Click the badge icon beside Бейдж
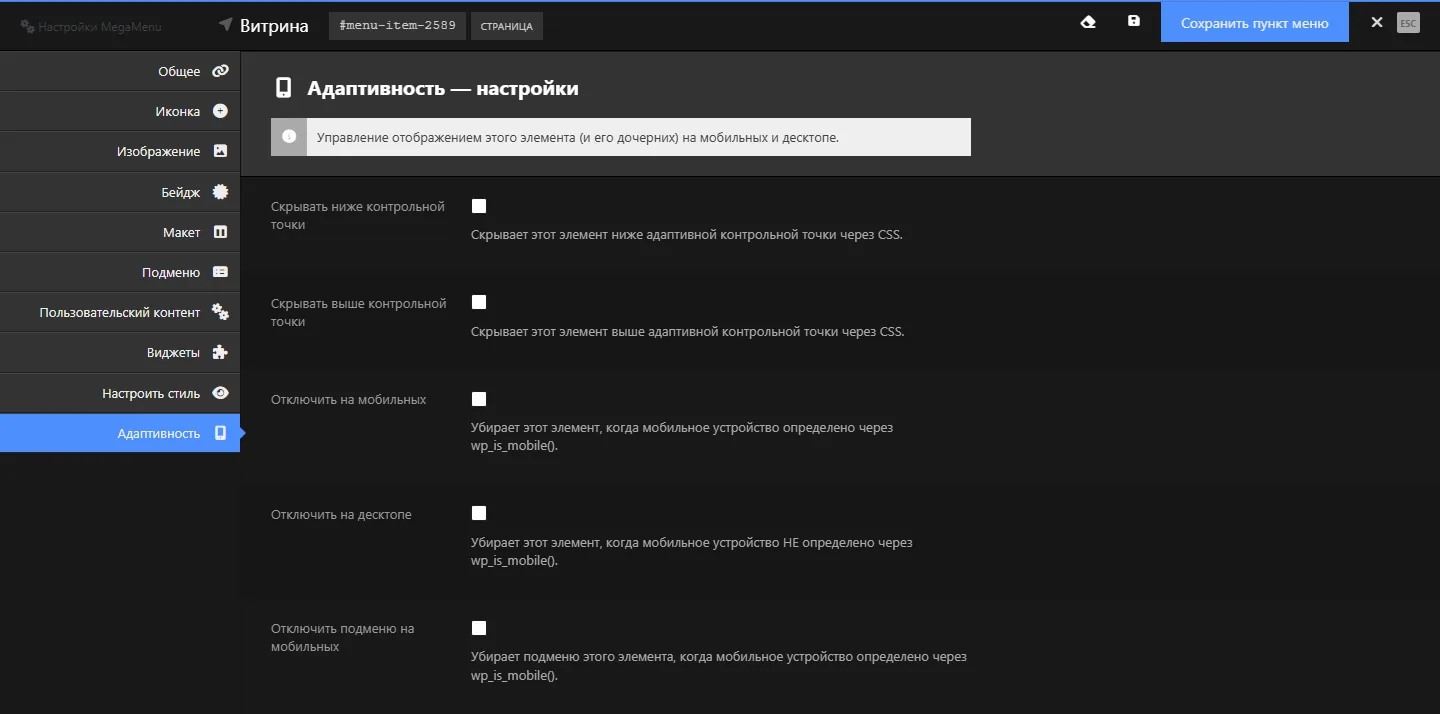The height and width of the screenshot is (714, 1440). 221,192
